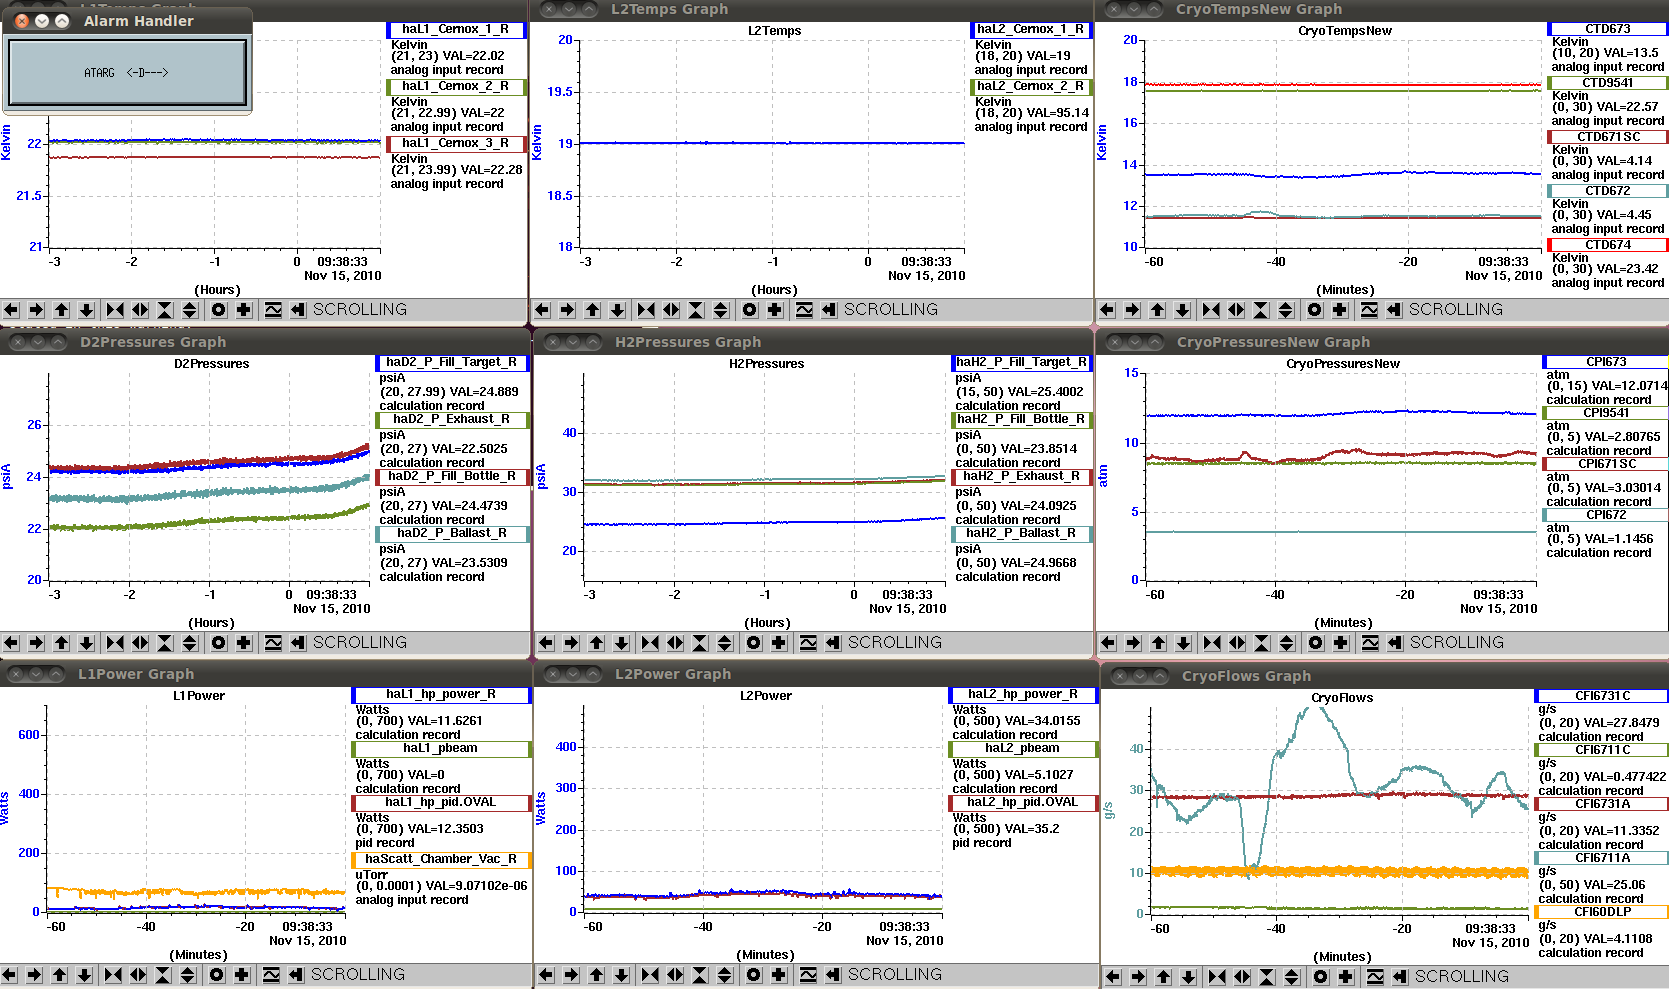Click the SCROLLING status in L2Temps toolbar
Screen dimensions: 1669x989
tap(891, 310)
